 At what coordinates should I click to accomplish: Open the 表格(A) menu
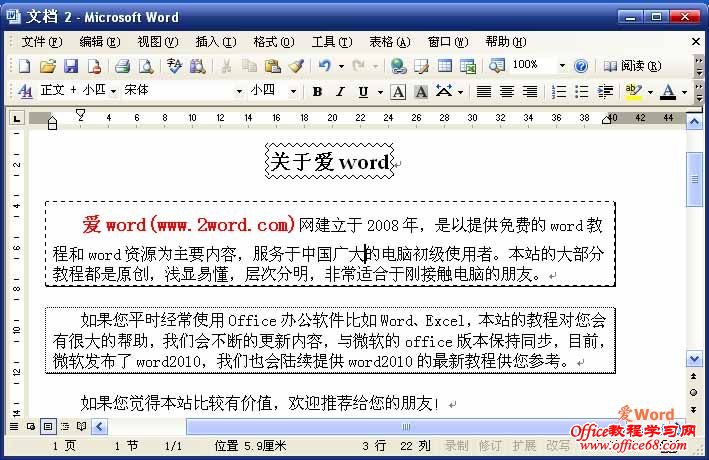click(389, 42)
